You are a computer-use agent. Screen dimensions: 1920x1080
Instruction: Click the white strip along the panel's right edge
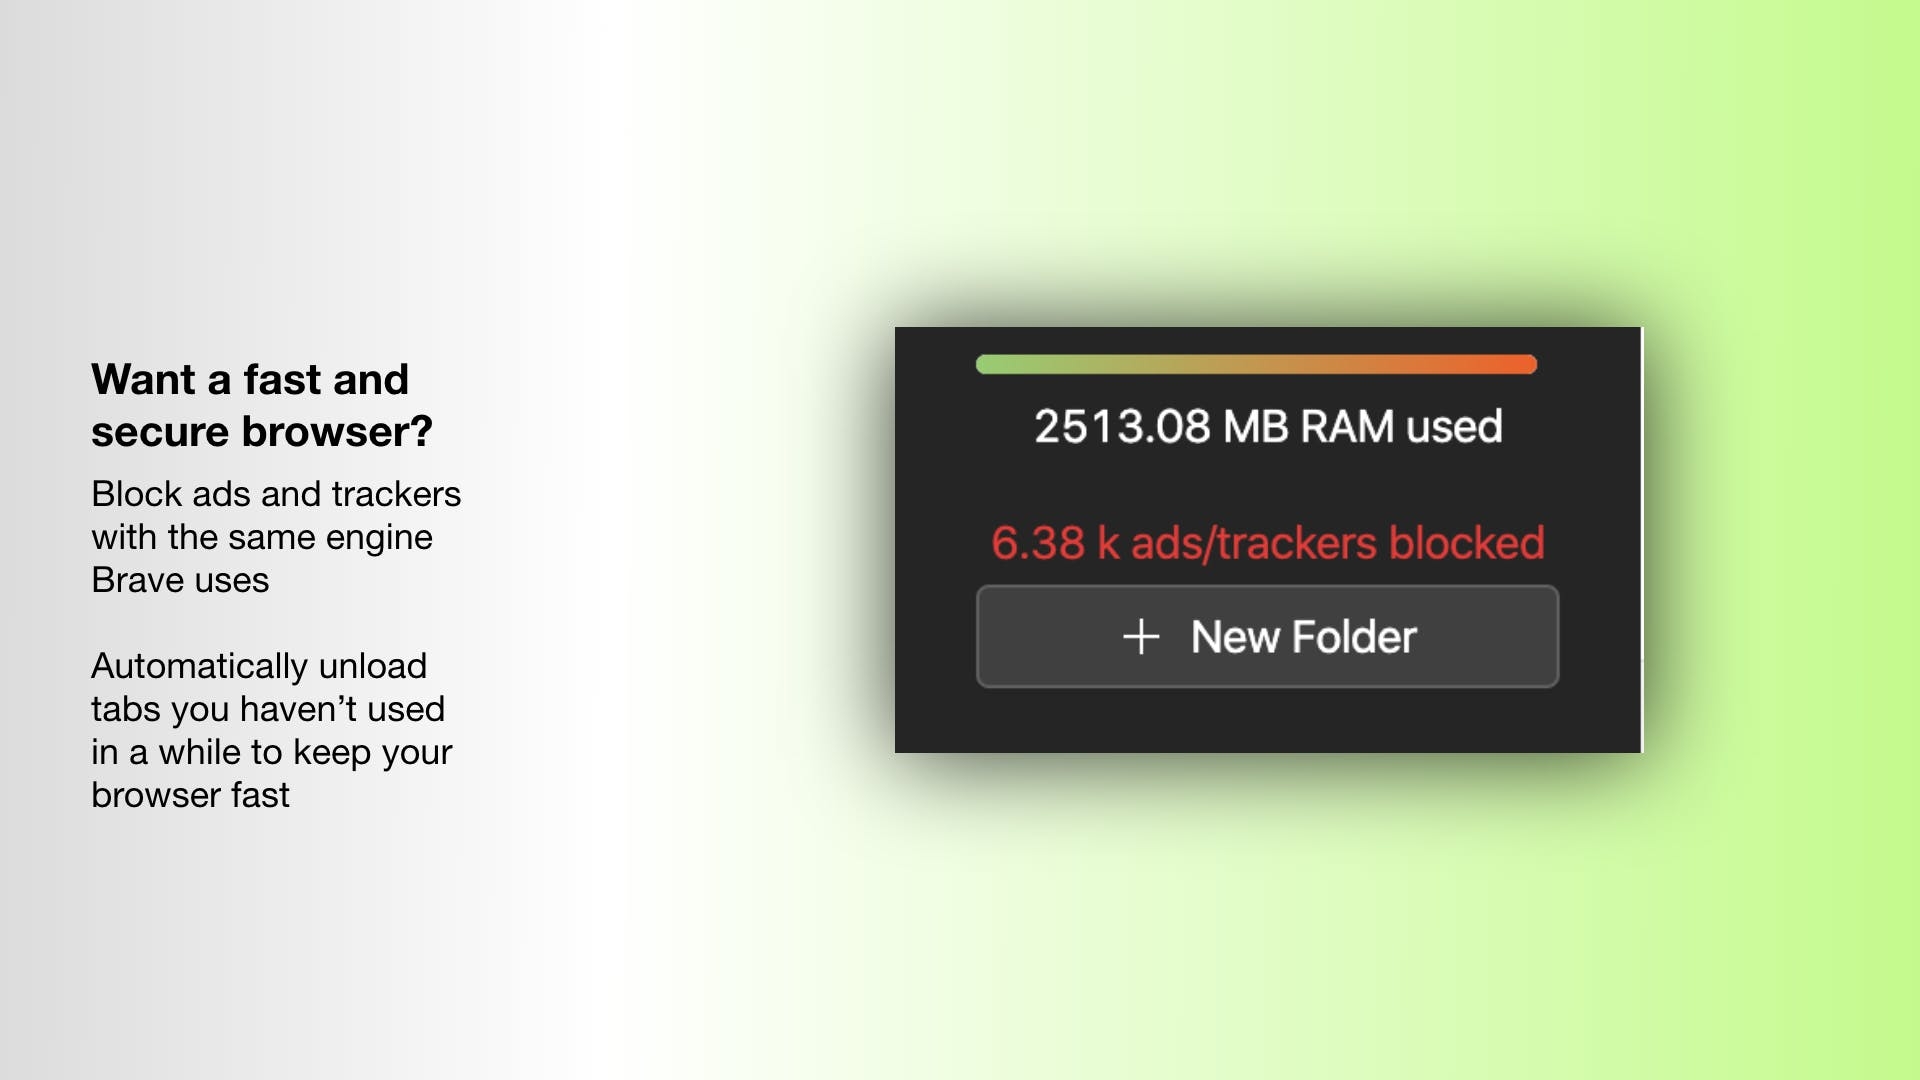[1642, 540]
